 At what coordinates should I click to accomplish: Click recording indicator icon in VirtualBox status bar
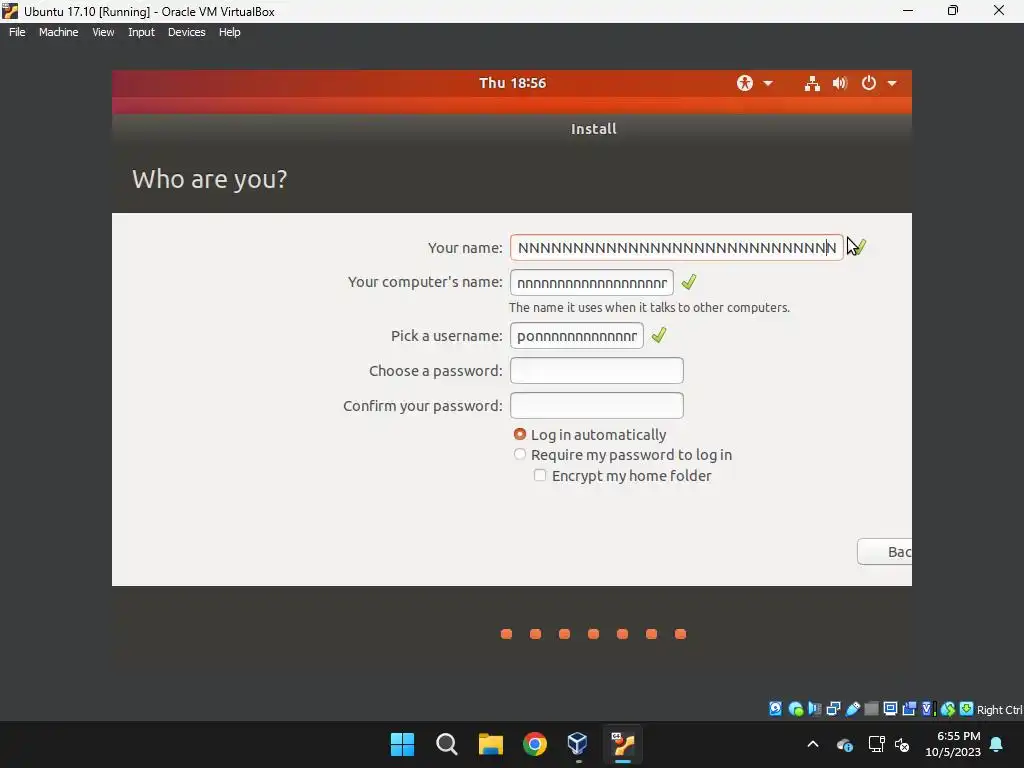click(909, 709)
